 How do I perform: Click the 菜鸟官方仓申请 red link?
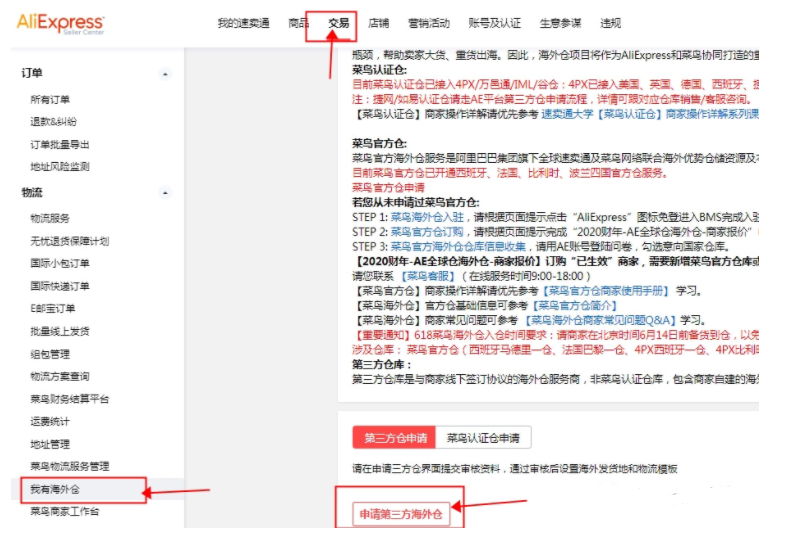click(387, 187)
